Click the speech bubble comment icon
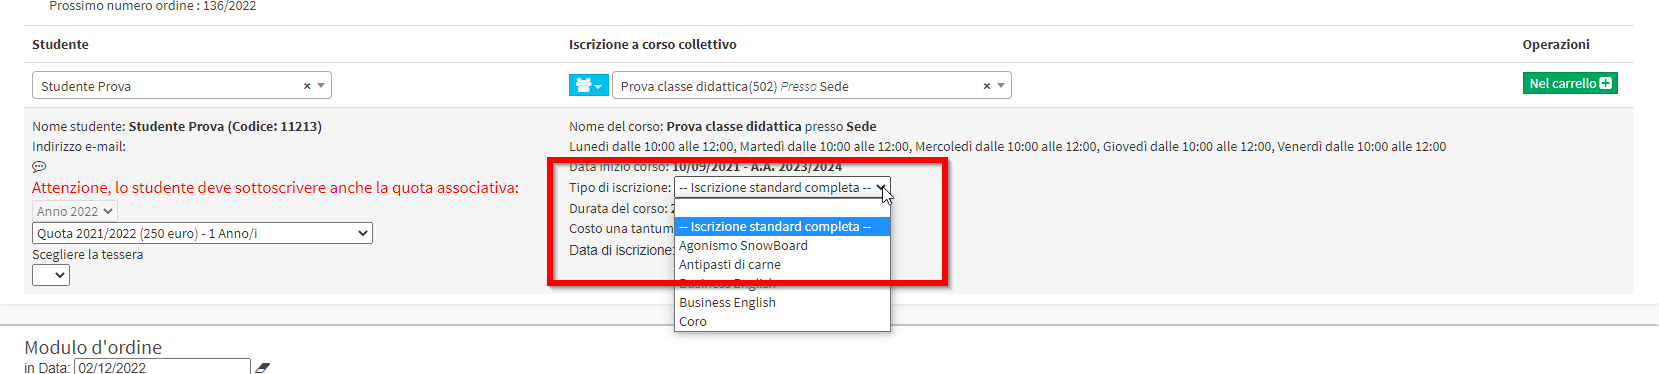Screen dimensions: 1659x374 click(39, 167)
